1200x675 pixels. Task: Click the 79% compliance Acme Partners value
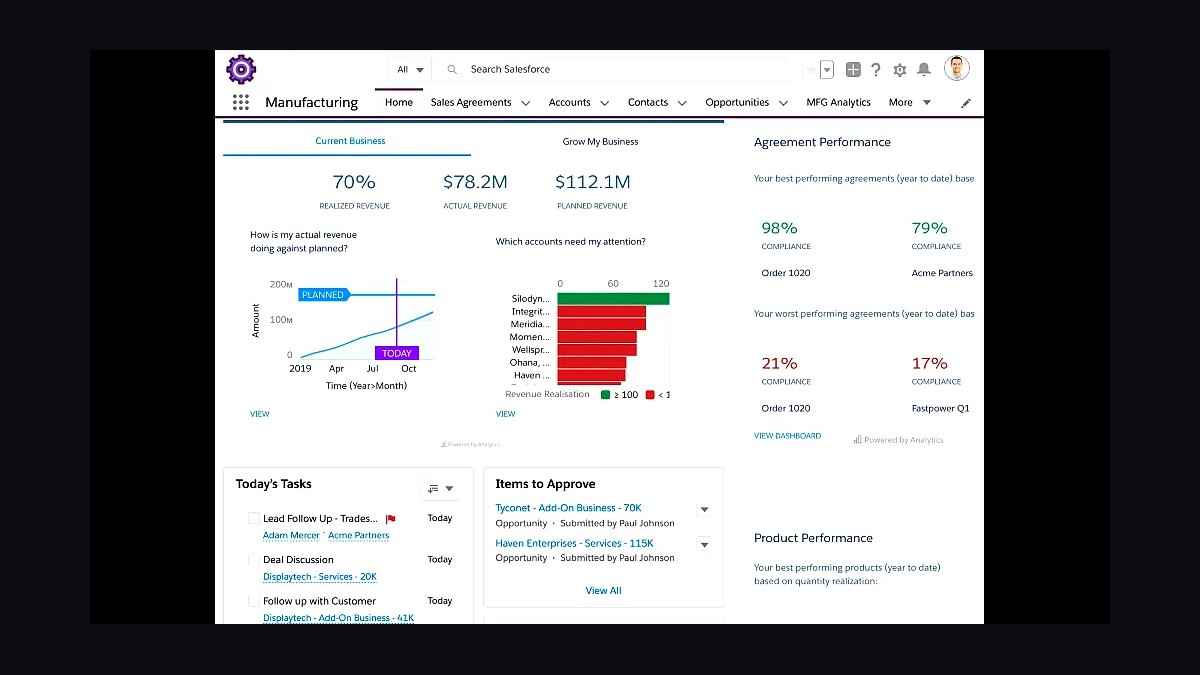(x=929, y=228)
